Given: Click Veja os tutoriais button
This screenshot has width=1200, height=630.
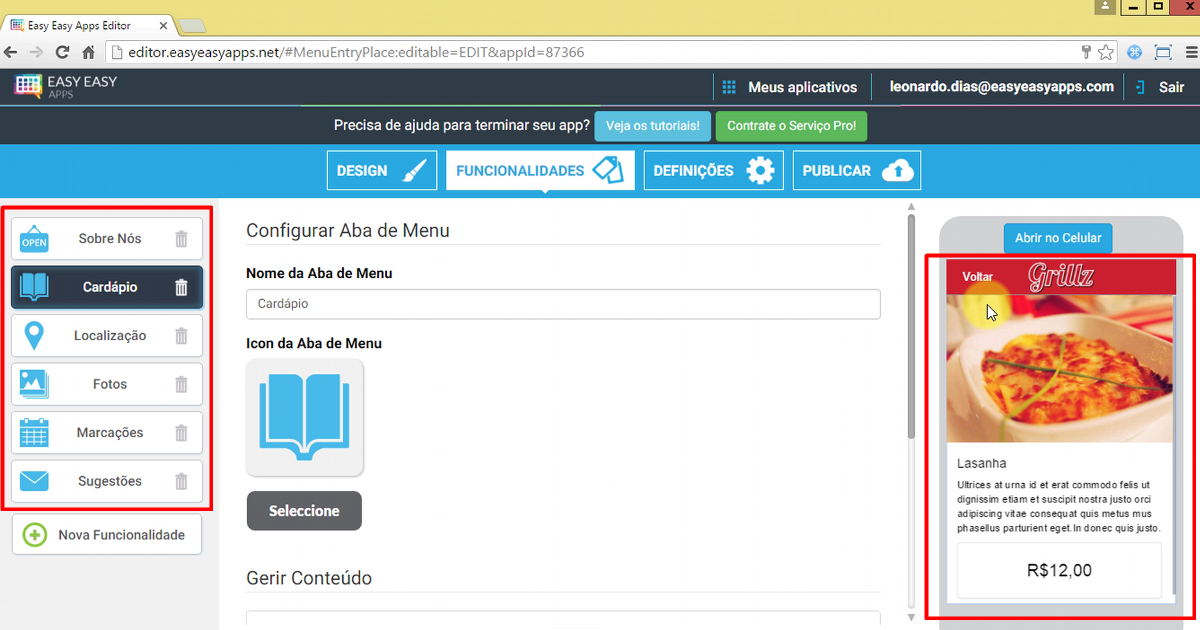Looking at the screenshot, I should tap(653, 127).
